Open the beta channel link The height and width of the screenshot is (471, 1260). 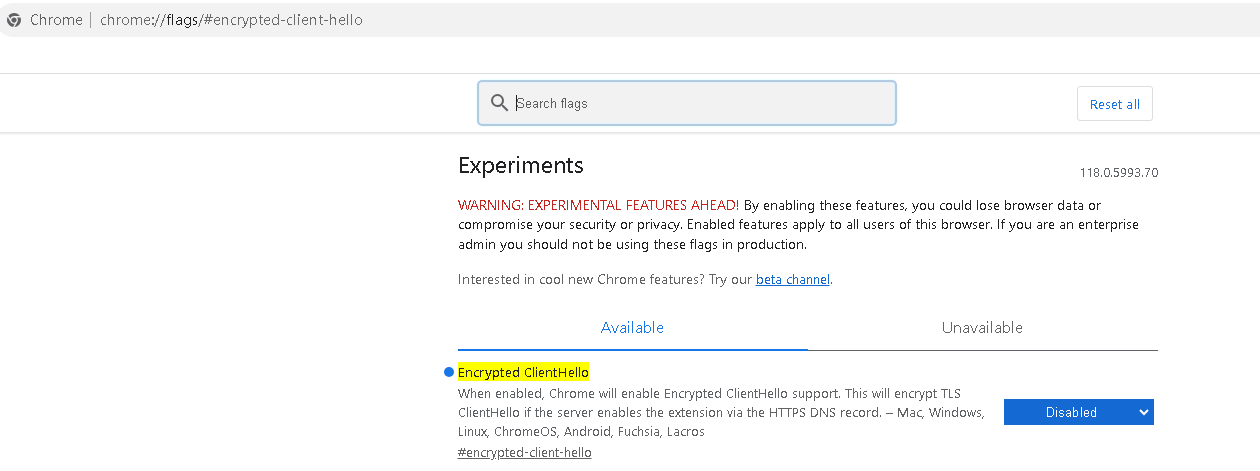(x=792, y=280)
